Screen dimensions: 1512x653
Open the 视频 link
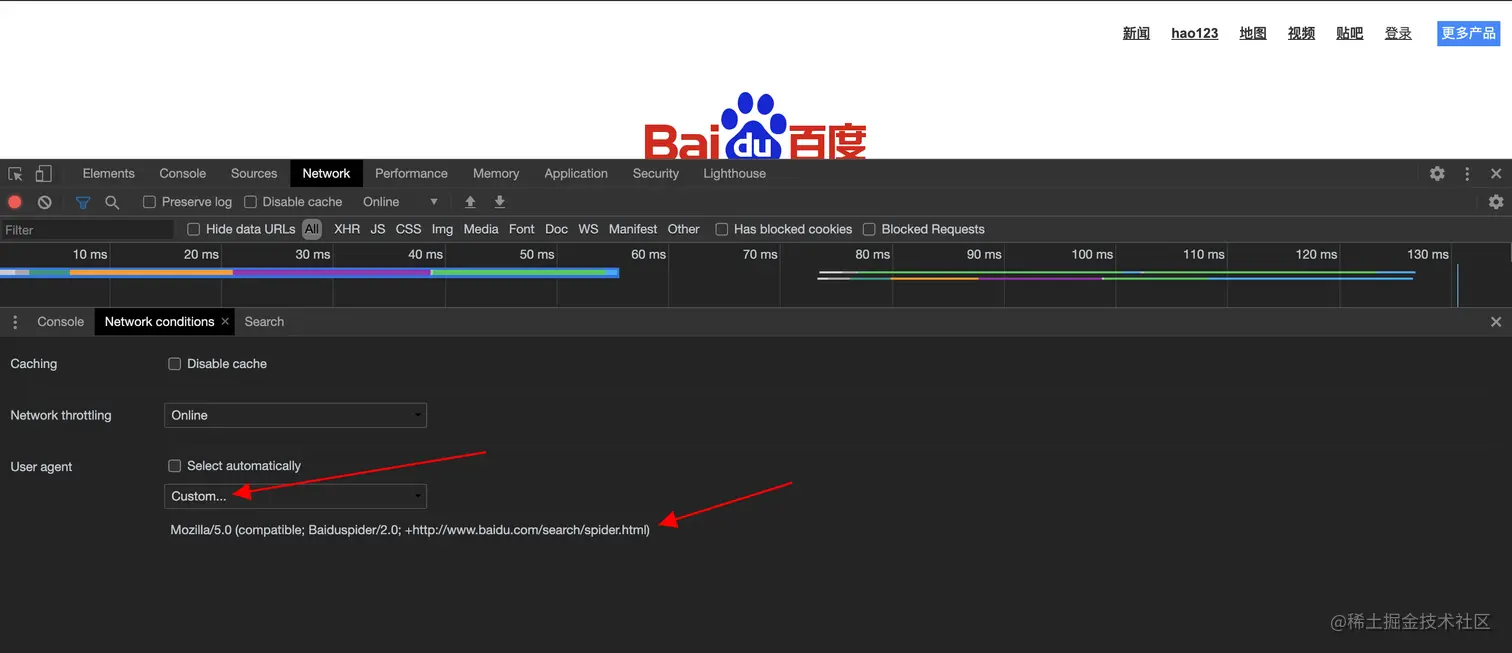tap(1301, 33)
